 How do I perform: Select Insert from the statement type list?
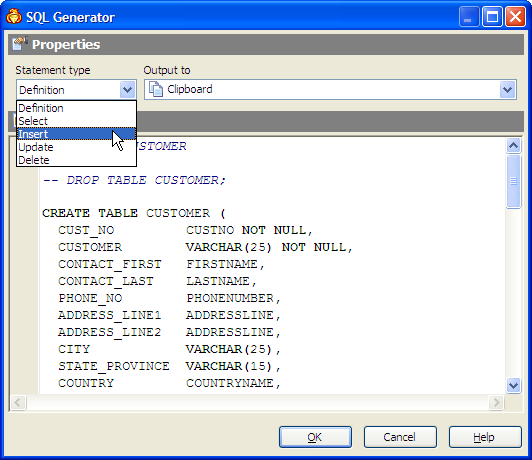pyautogui.click(x=76, y=134)
